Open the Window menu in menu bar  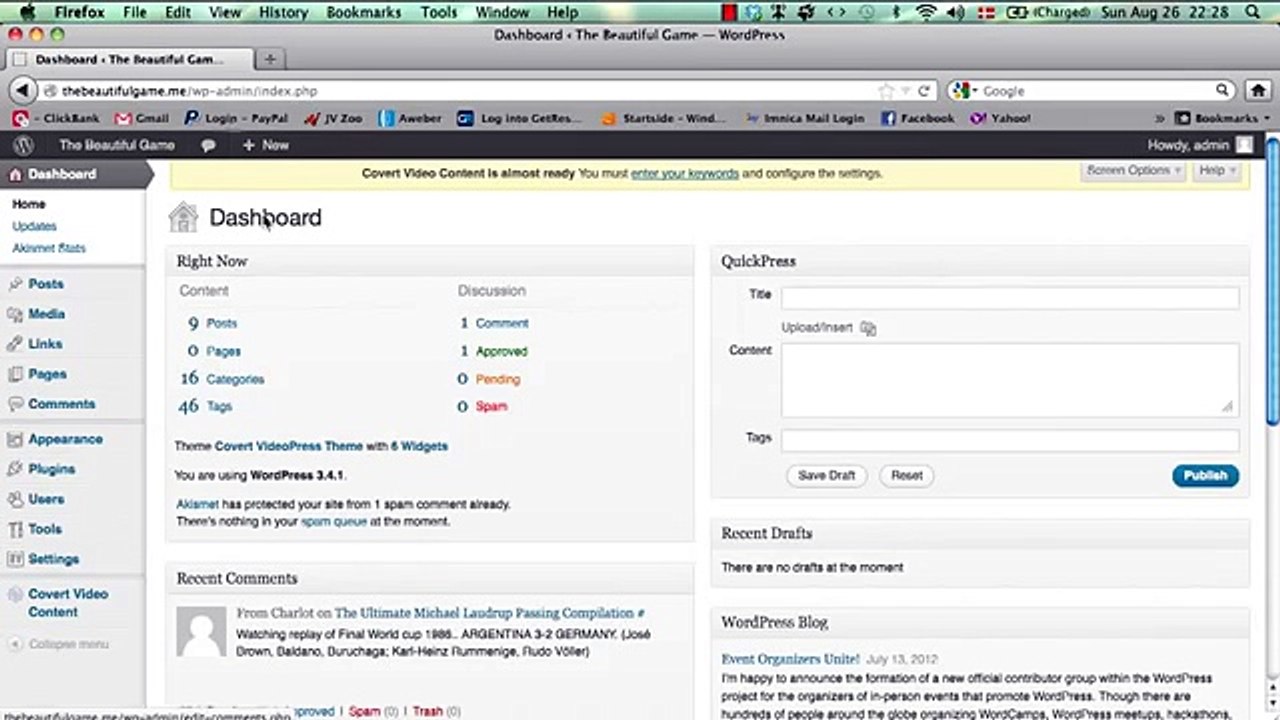[502, 12]
